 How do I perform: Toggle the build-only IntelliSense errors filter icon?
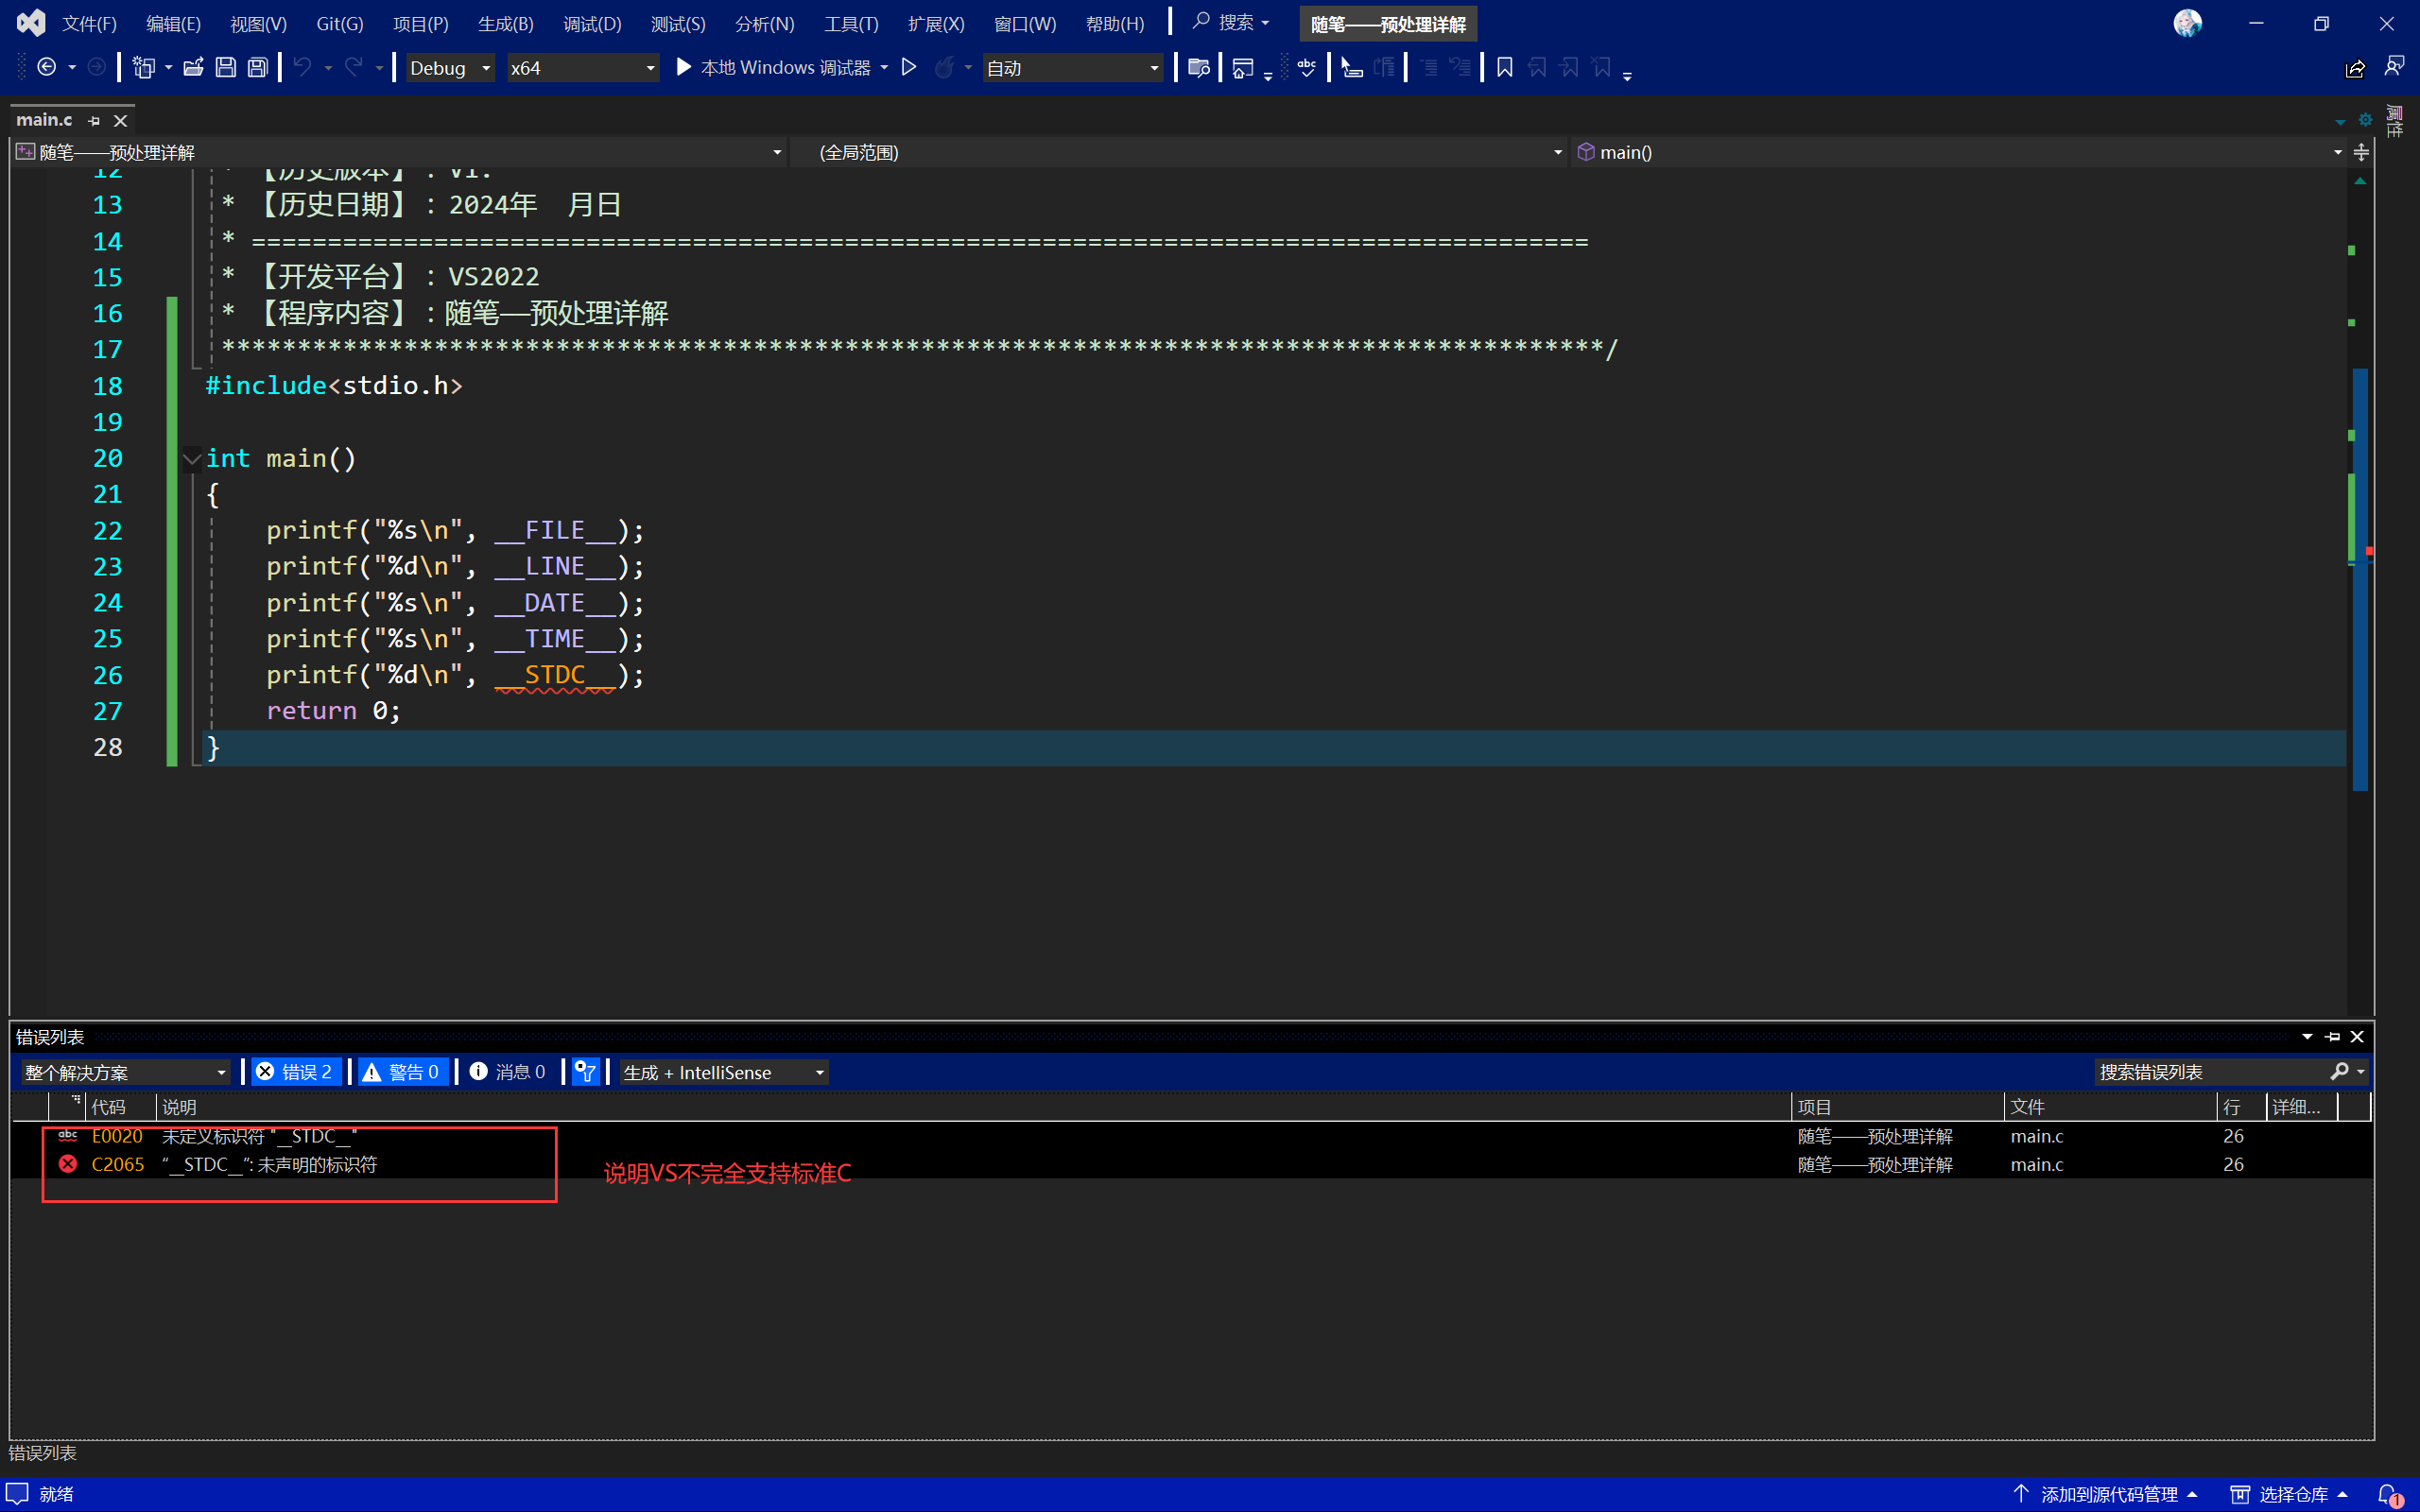585,1071
